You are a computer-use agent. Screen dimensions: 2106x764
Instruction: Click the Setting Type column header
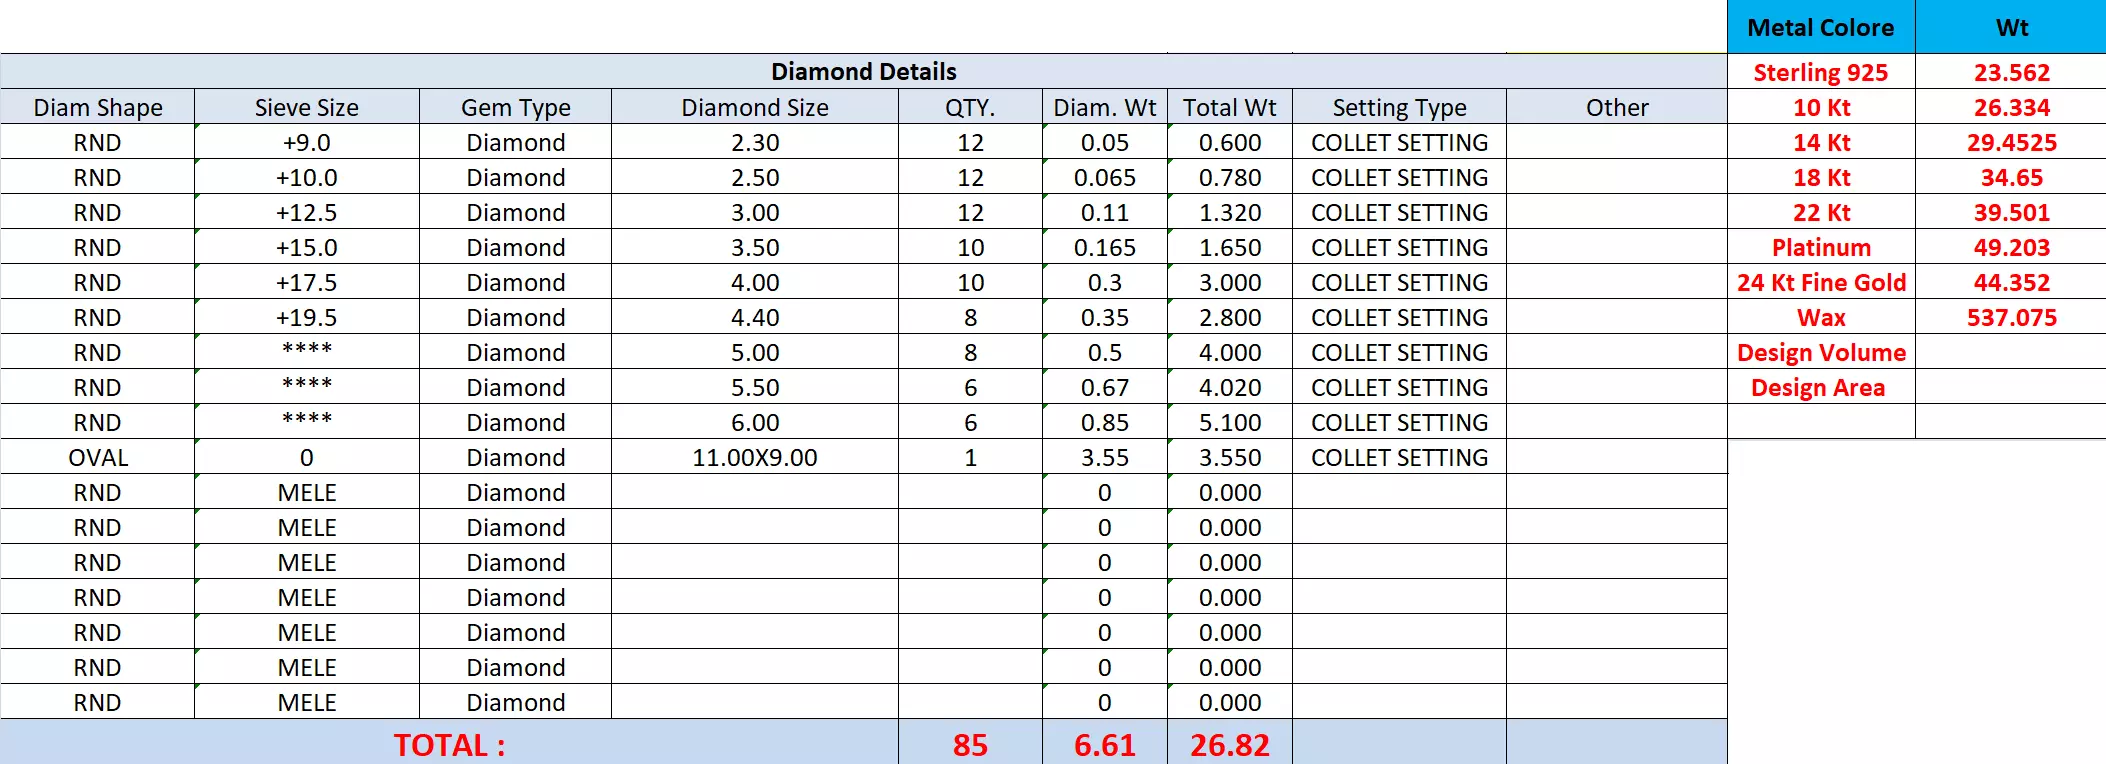(1400, 107)
